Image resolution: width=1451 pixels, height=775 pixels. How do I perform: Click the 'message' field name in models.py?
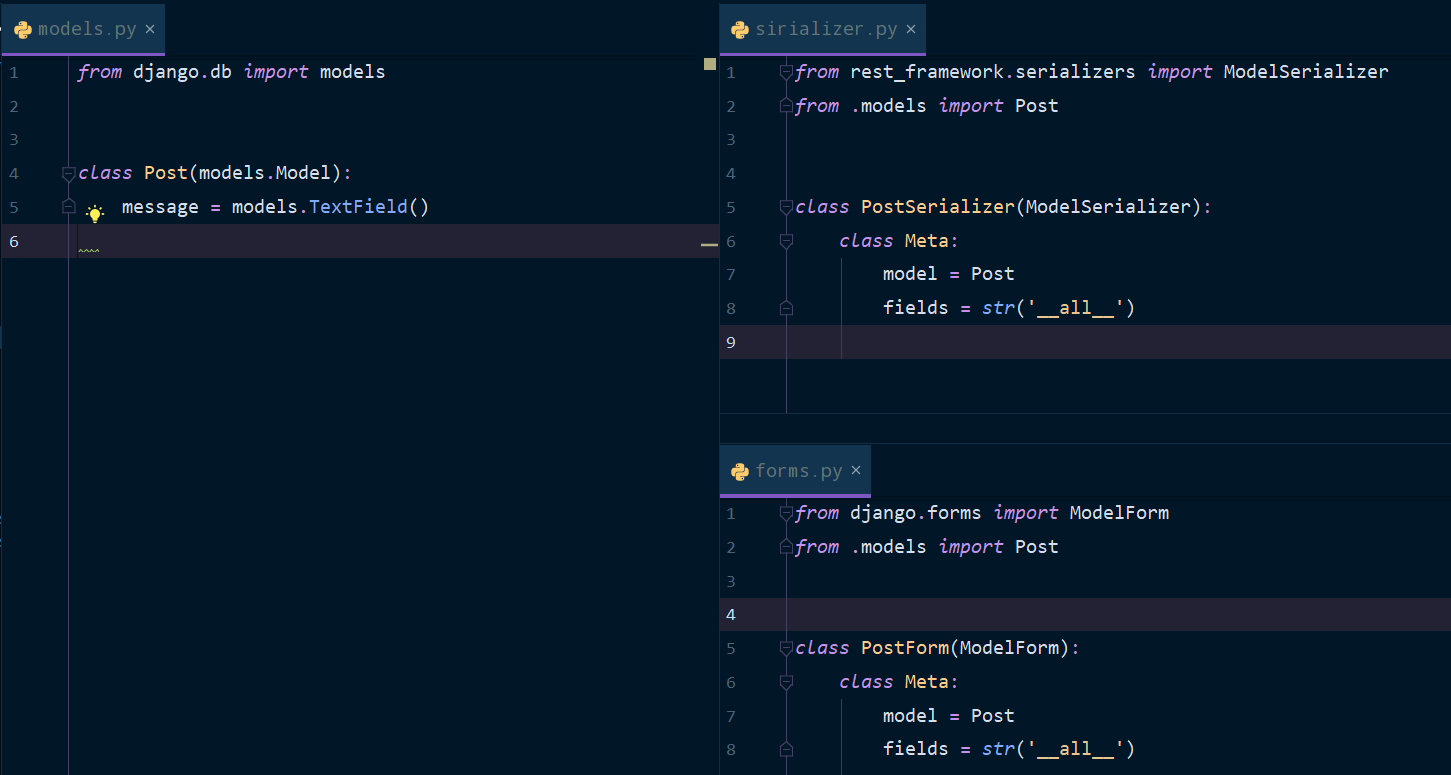click(x=160, y=207)
